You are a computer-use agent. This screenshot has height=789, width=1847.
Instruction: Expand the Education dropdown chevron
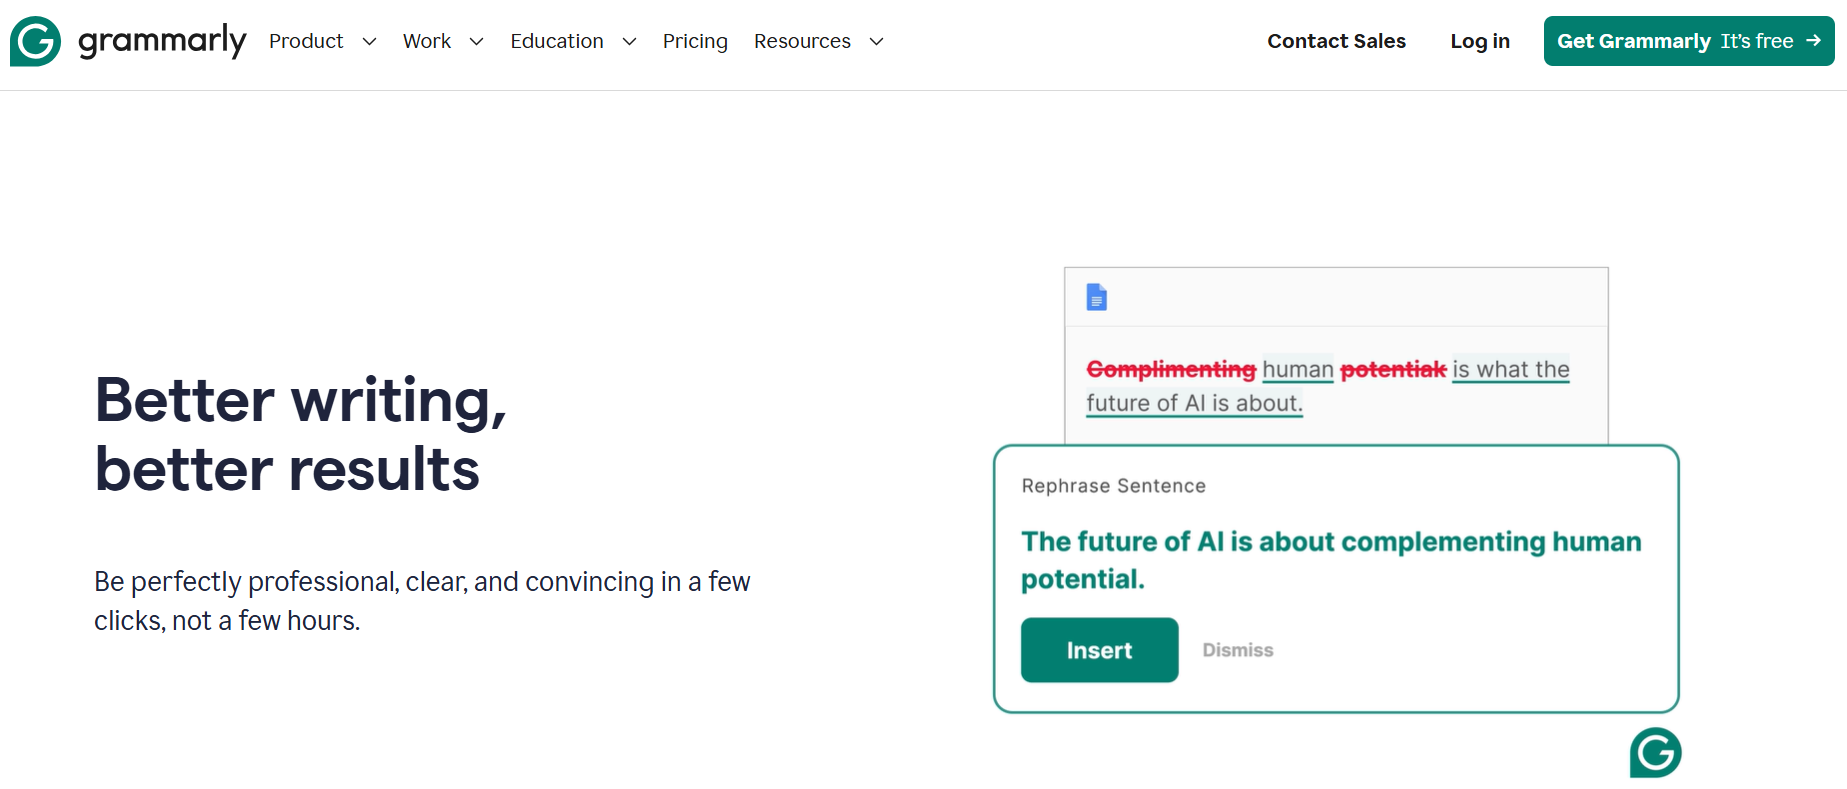pyautogui.click(x=629, y=42)
